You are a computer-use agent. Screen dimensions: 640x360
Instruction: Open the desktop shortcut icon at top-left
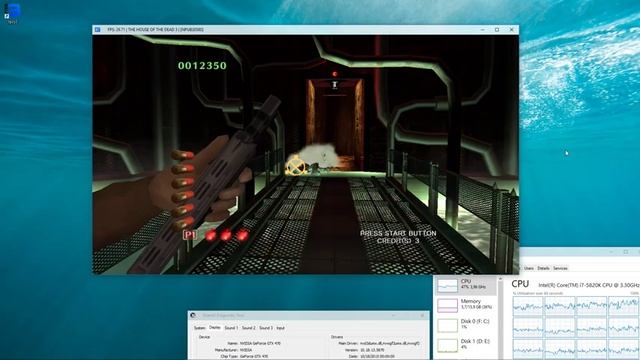pyautogui.click(x=12, y=13)
